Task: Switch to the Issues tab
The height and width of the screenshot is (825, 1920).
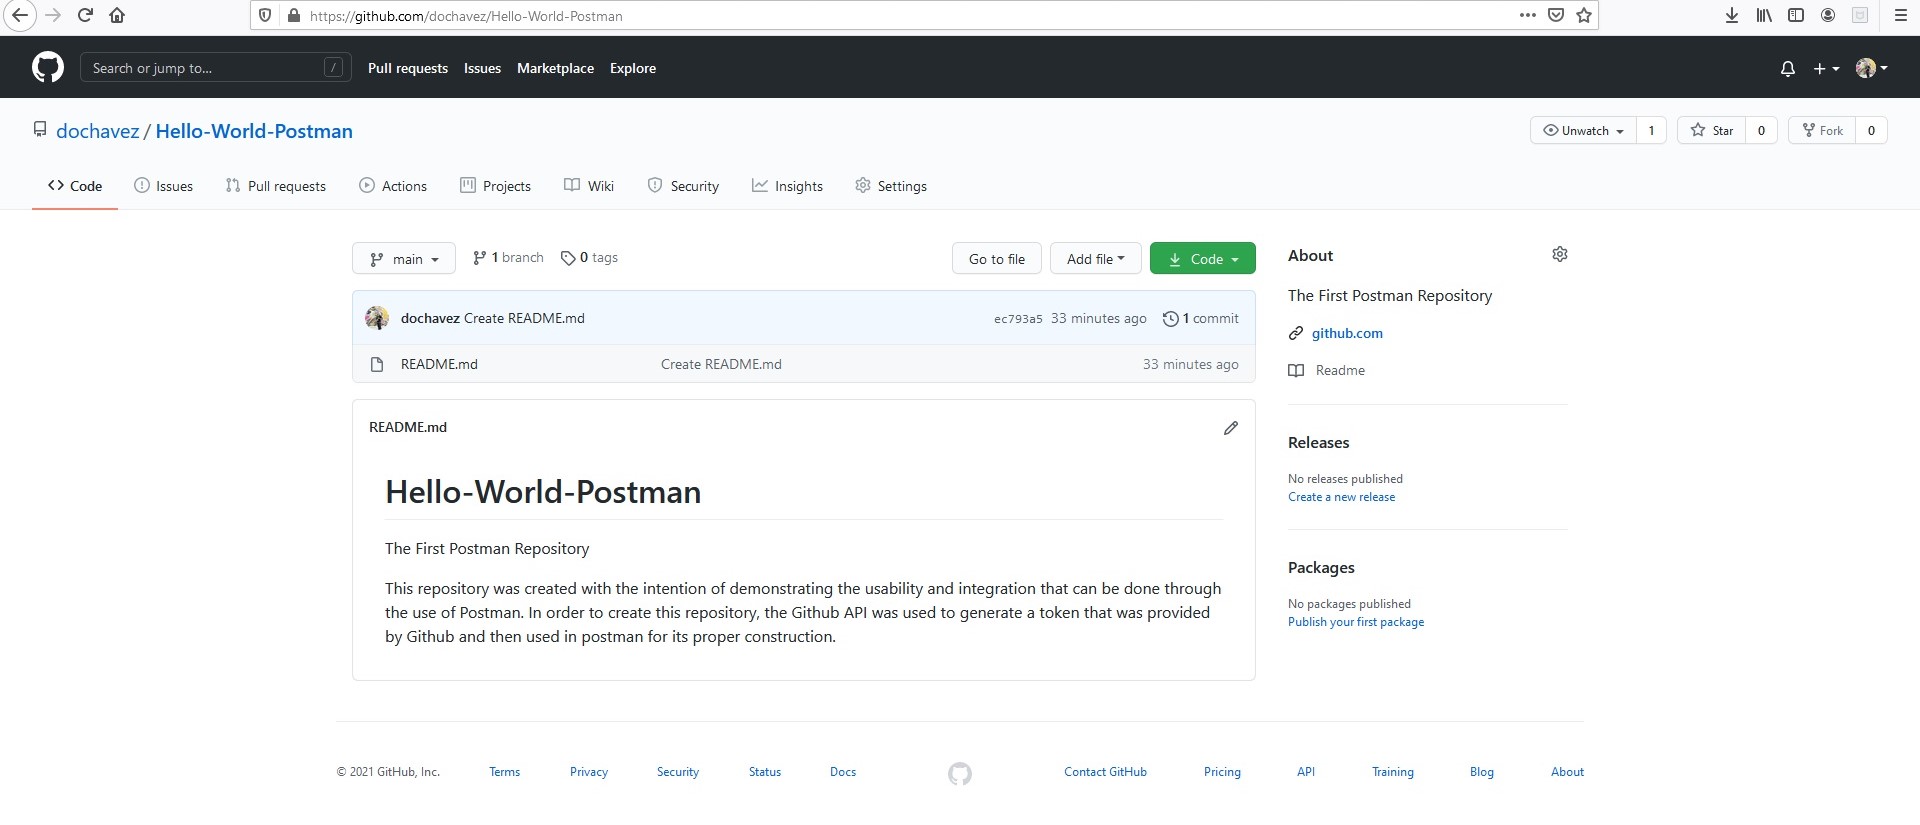Action: [163, 186]
